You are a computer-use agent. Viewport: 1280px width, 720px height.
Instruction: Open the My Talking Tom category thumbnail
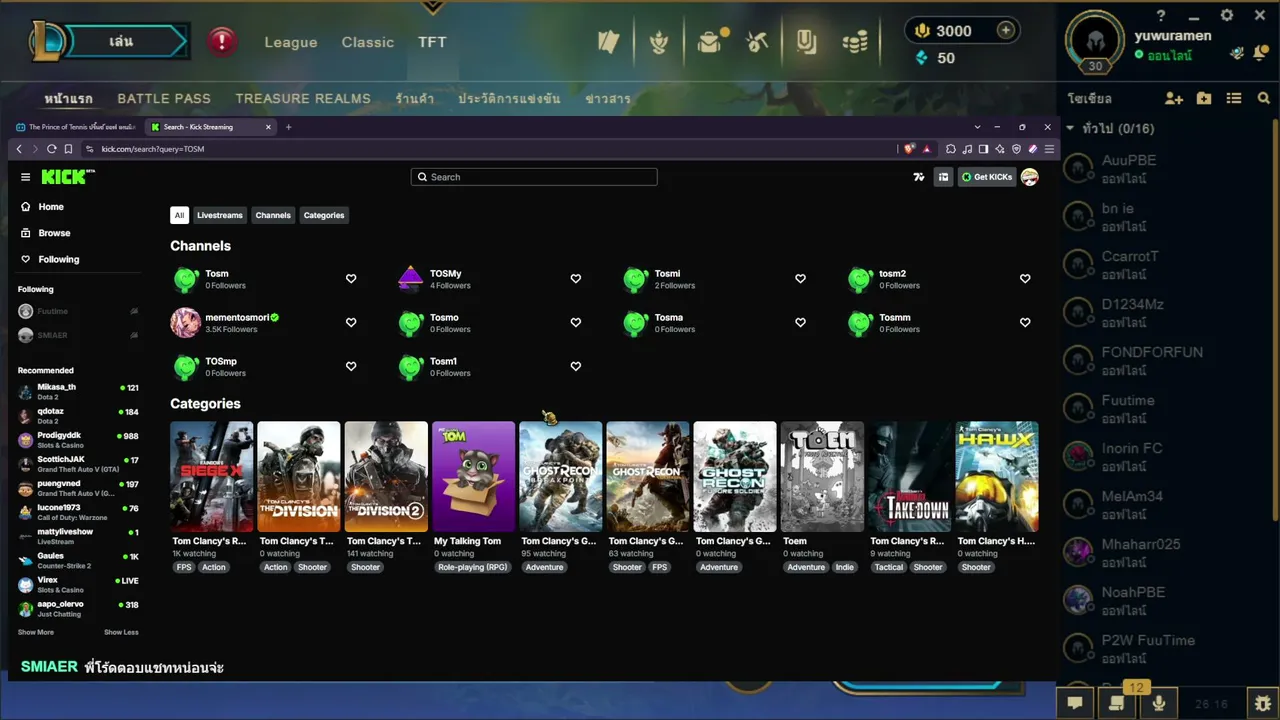[474, 477]
